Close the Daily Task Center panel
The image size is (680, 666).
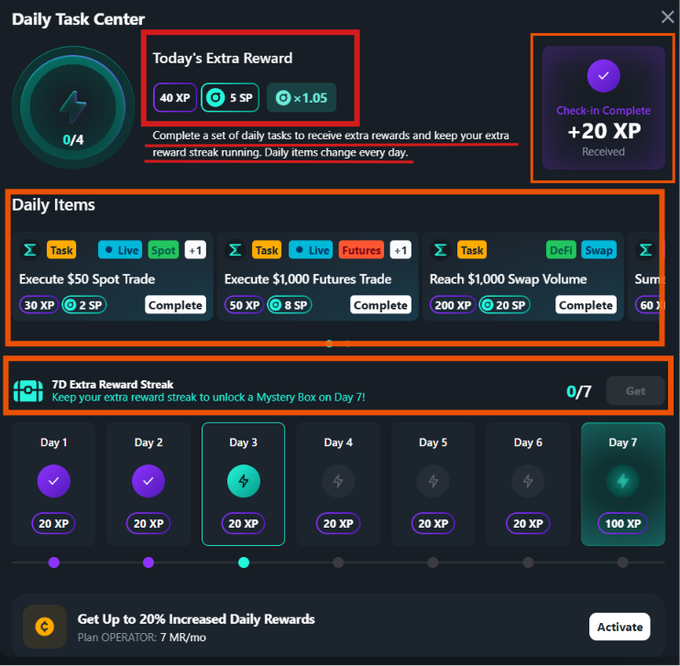tap(667, 17)
